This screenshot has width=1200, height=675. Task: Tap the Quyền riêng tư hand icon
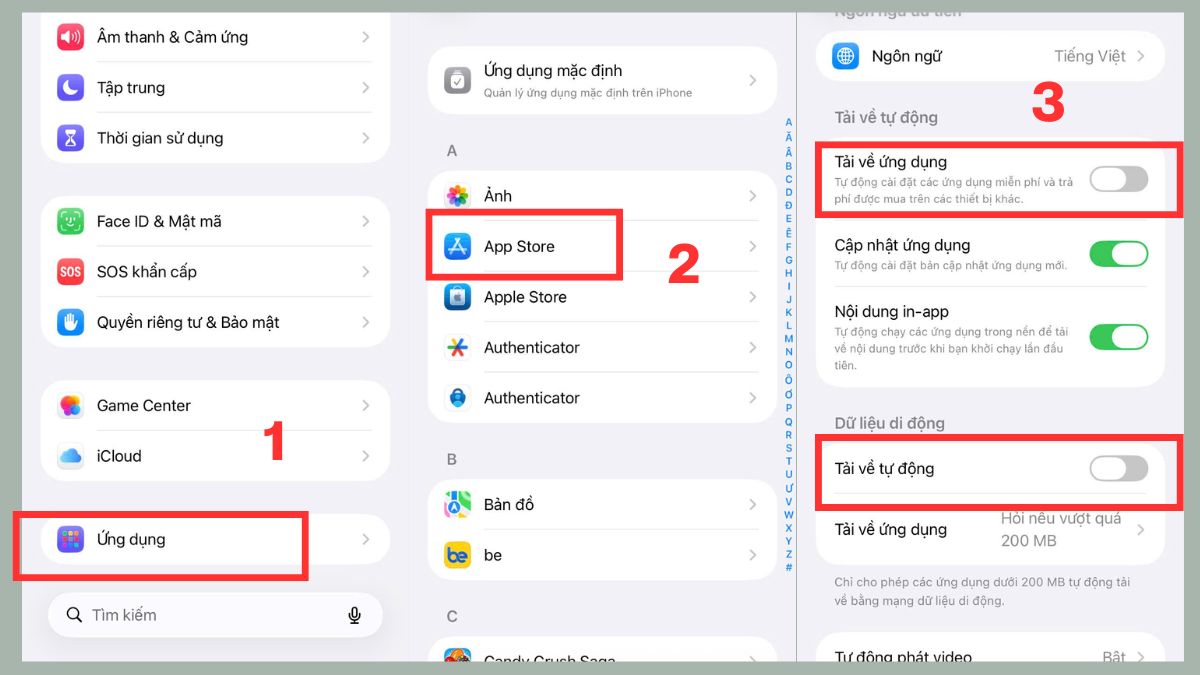point(70,322)
